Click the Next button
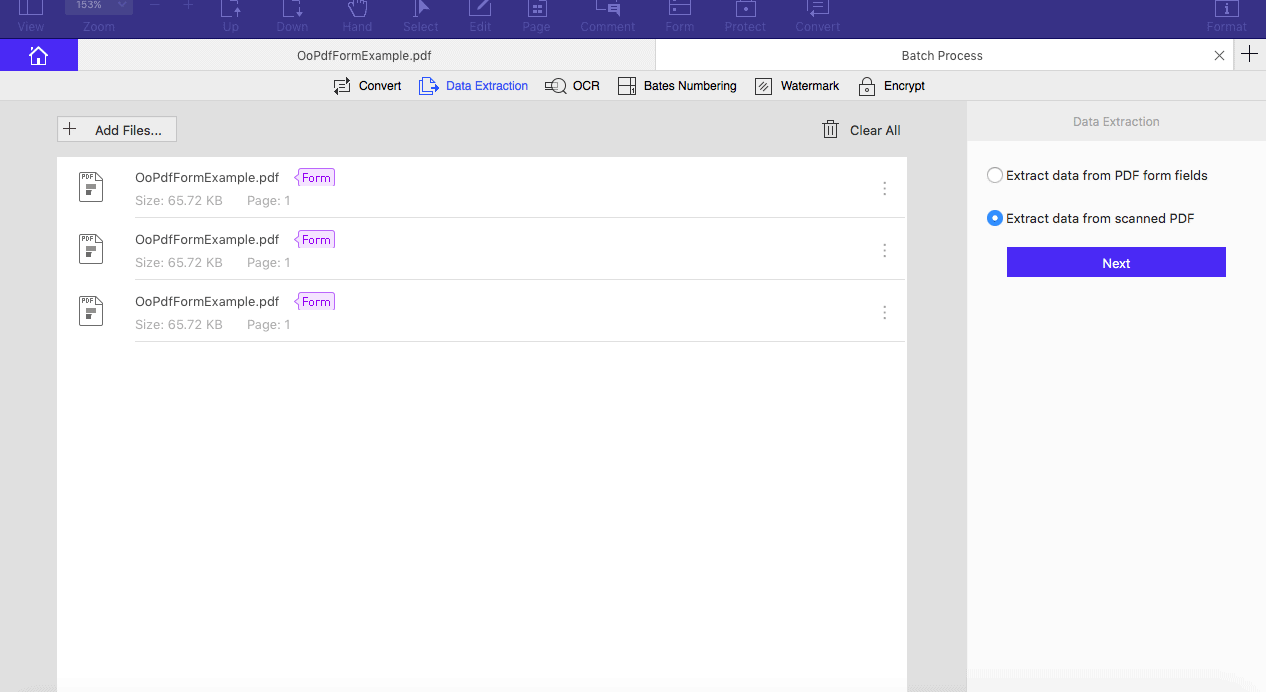This screenshot has height=692, width=1266. 1115,261
